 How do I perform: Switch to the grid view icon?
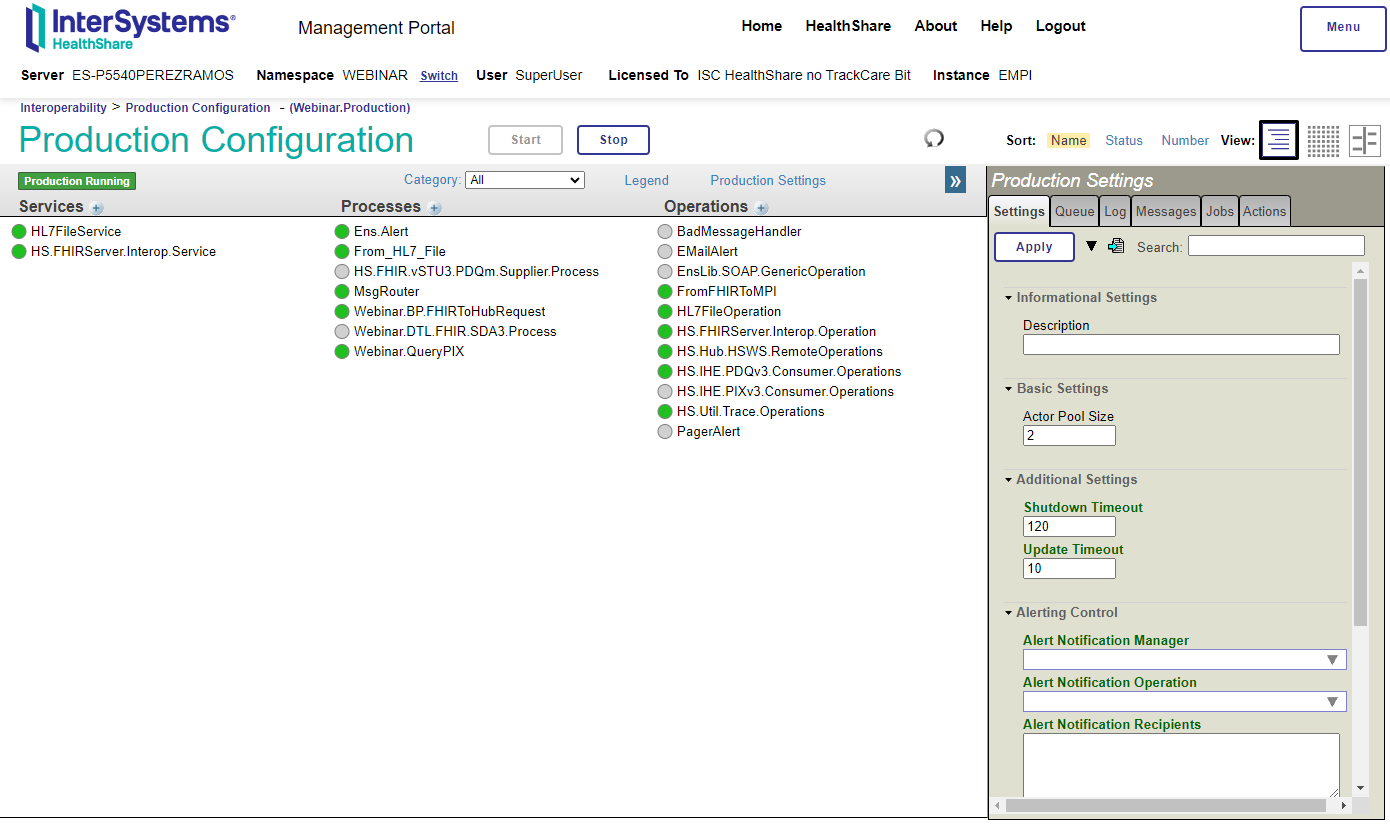tap(1323, 141)
